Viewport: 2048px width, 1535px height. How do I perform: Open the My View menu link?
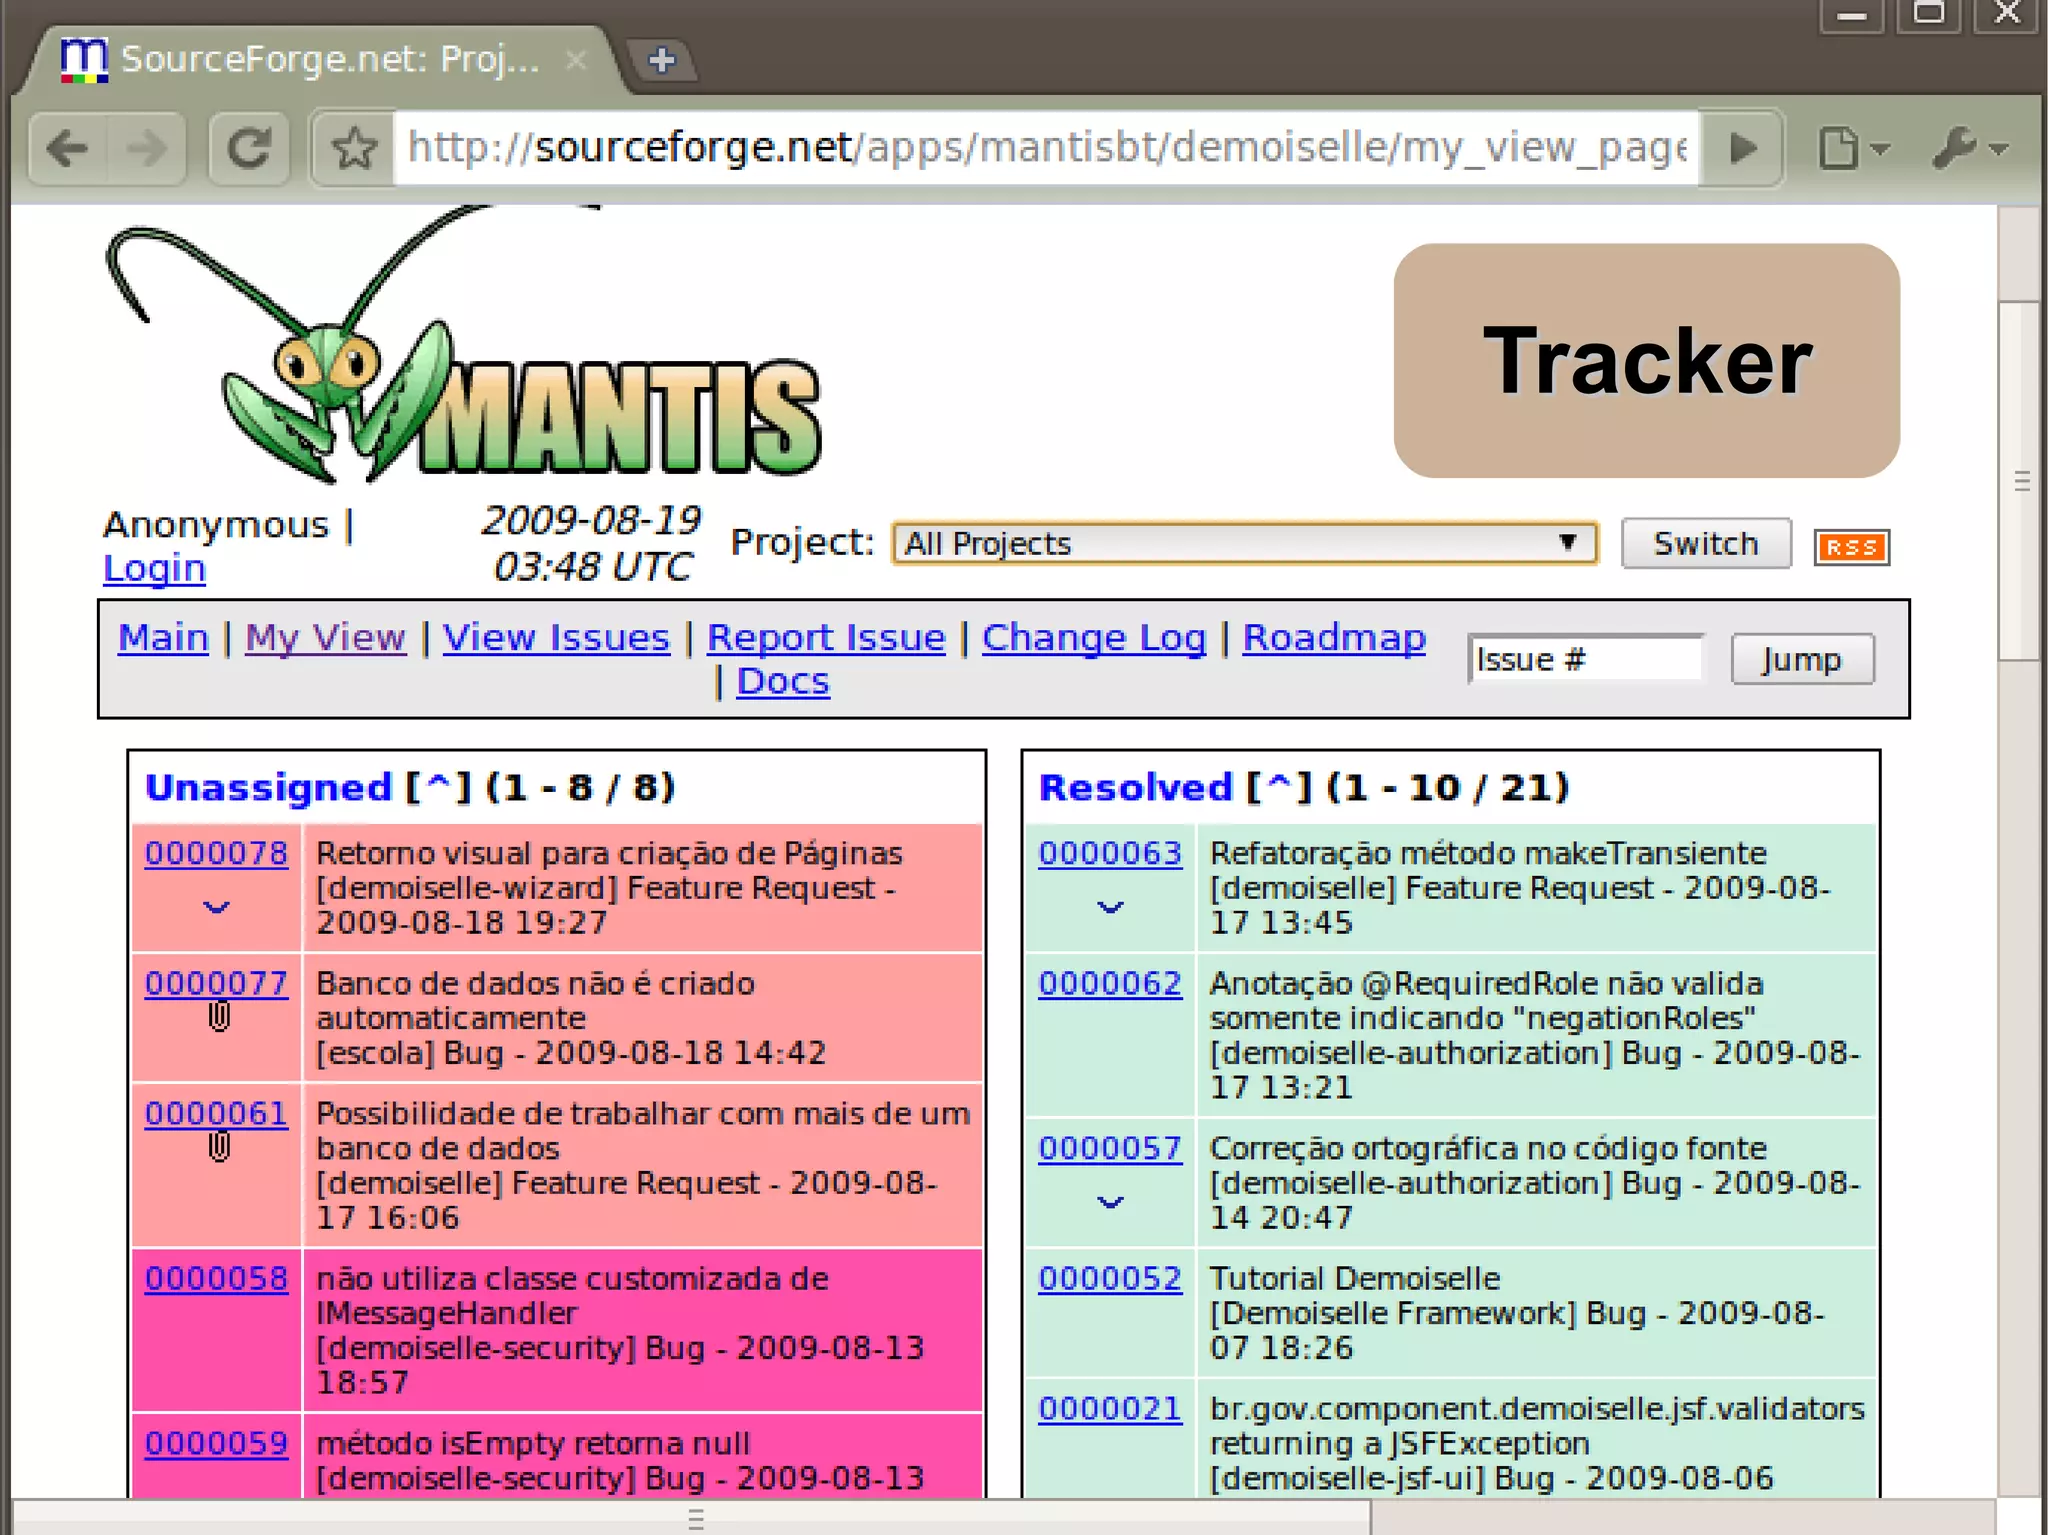(x=325, y=637)
